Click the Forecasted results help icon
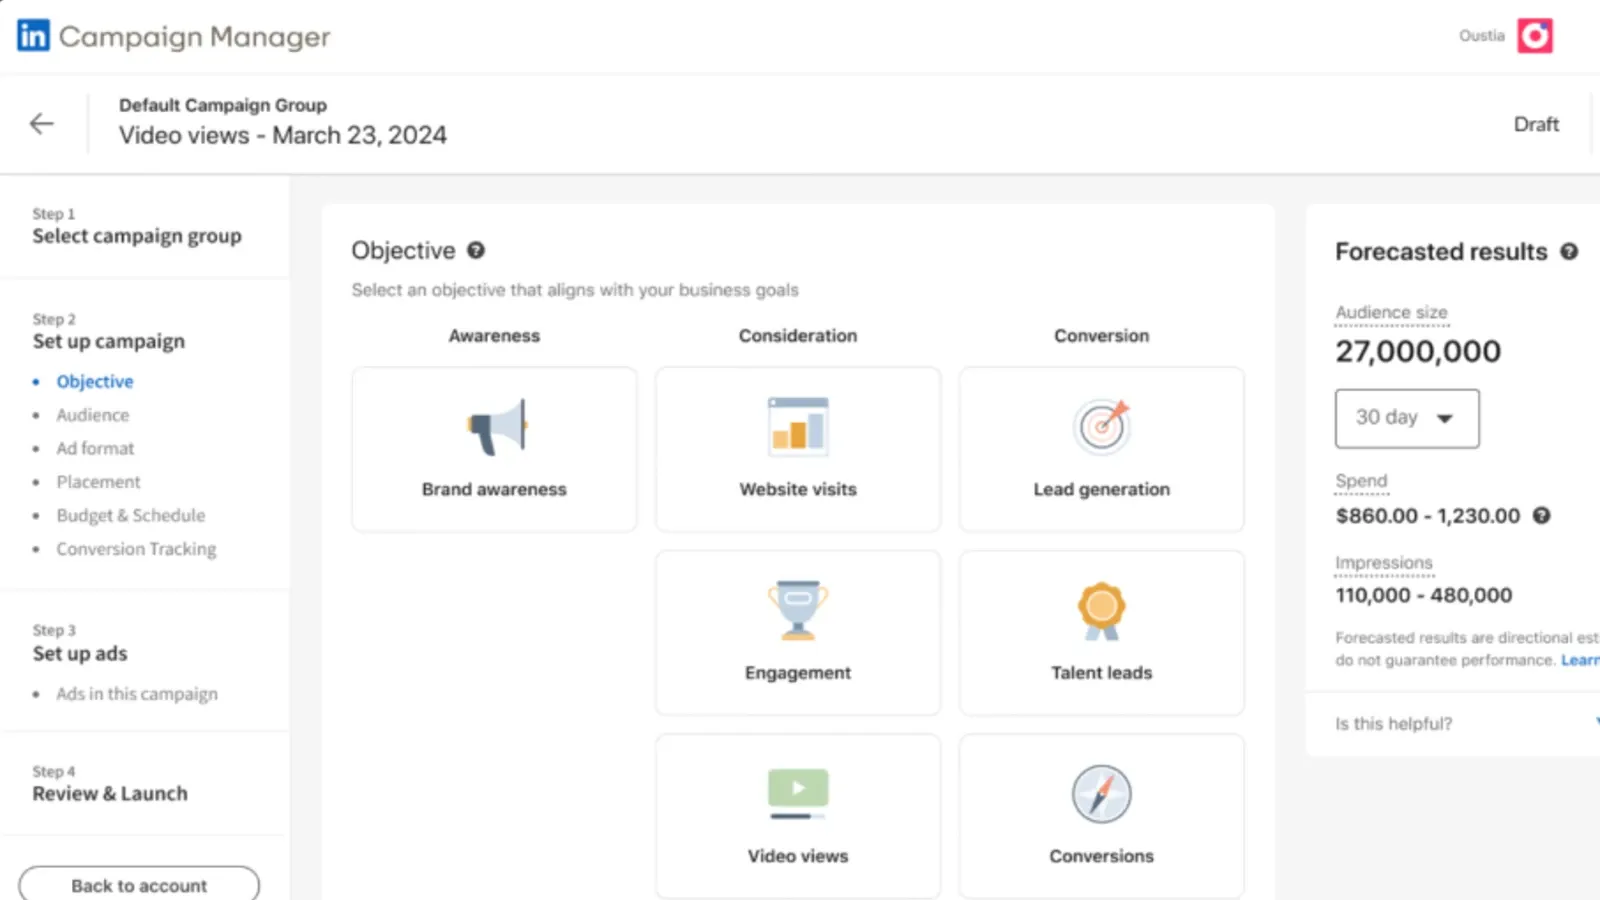1600x900 pixels. click(x=1569, y=252)
